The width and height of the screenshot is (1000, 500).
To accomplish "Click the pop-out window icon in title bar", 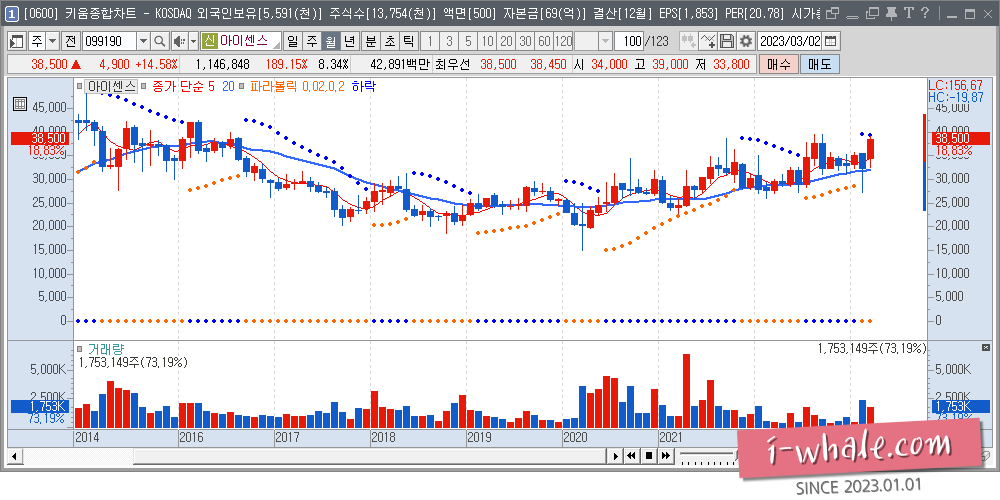I will pos(833,13).
